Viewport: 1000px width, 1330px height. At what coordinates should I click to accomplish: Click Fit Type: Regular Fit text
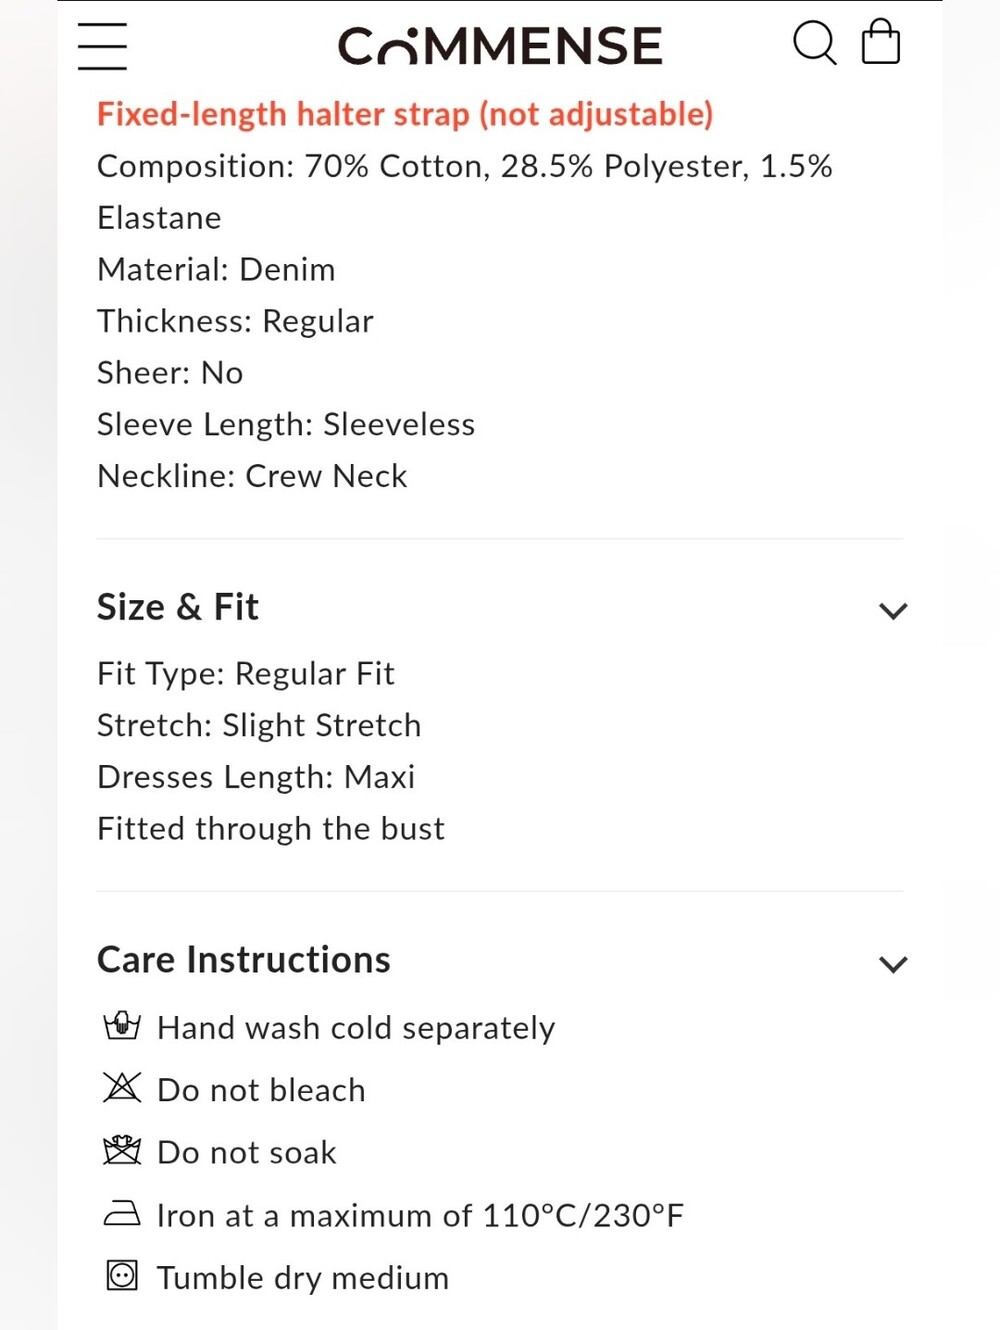(246, 674)
